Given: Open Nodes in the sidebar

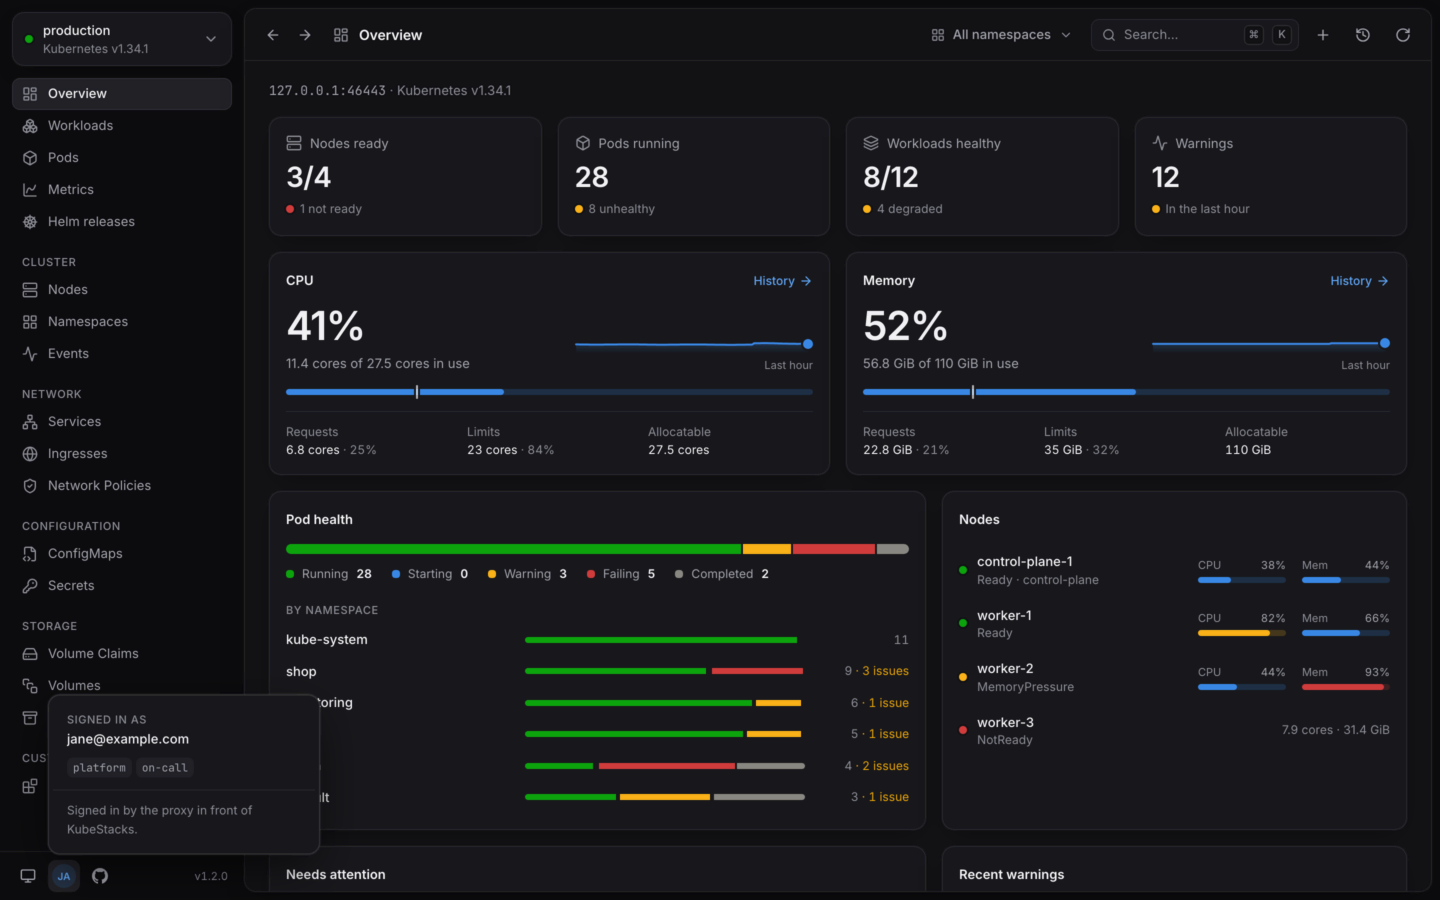Looking at the screenshot, I should pos(122,290).
